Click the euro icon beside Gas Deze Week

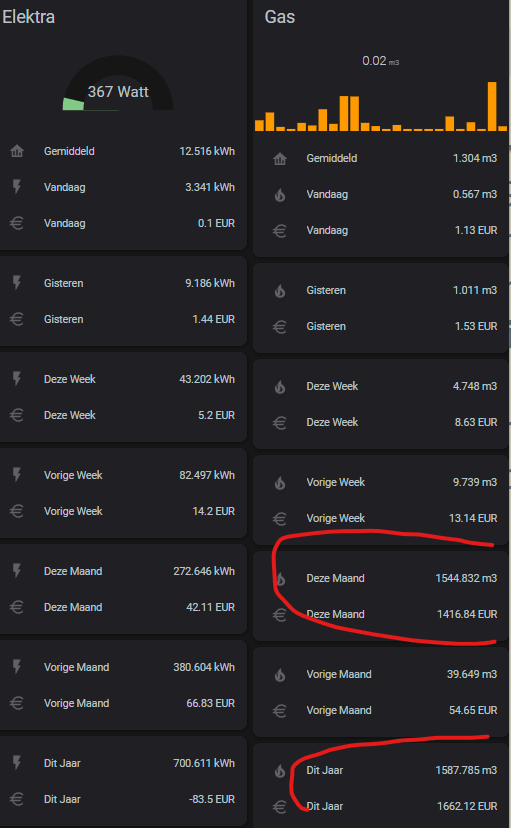(280, 422)
